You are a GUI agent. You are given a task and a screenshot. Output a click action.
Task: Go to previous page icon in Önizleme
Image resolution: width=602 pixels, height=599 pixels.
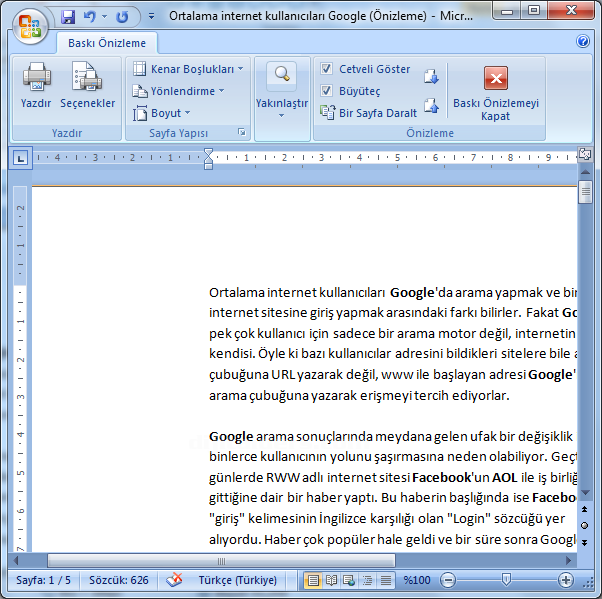[x=431, y=106]
